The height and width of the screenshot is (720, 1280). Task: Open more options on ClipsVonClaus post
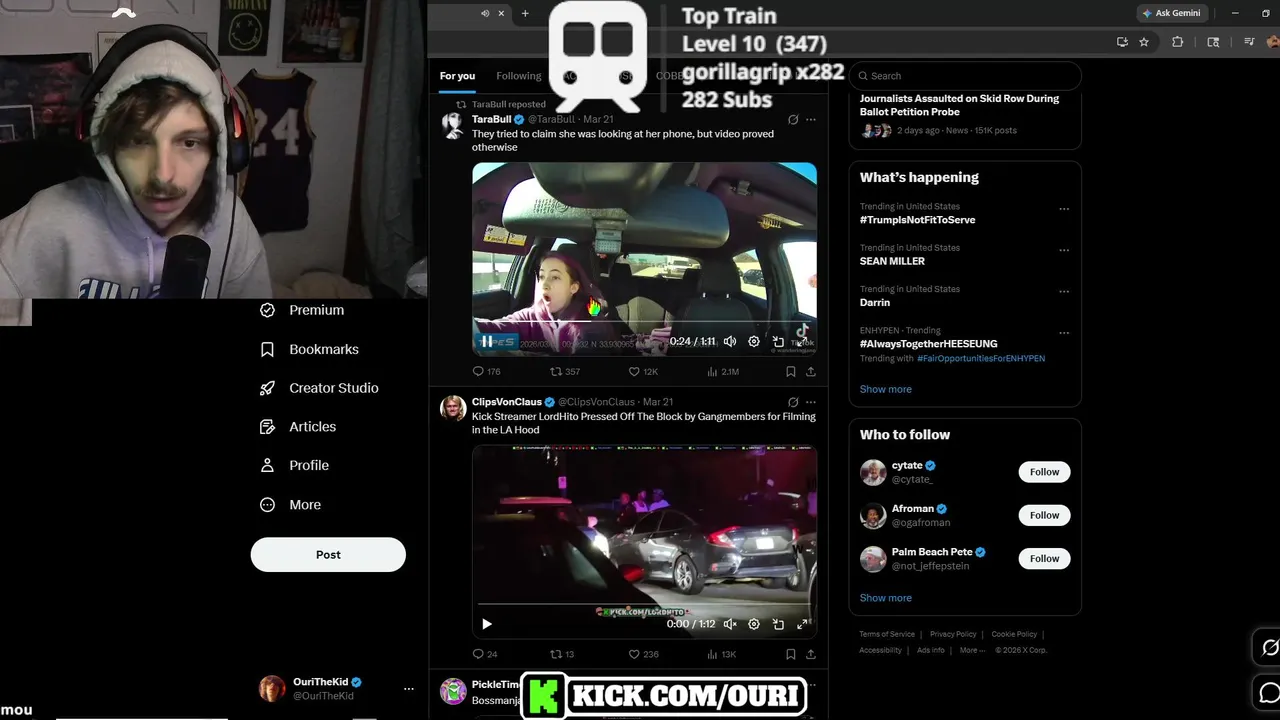click(x=811, y=402)
